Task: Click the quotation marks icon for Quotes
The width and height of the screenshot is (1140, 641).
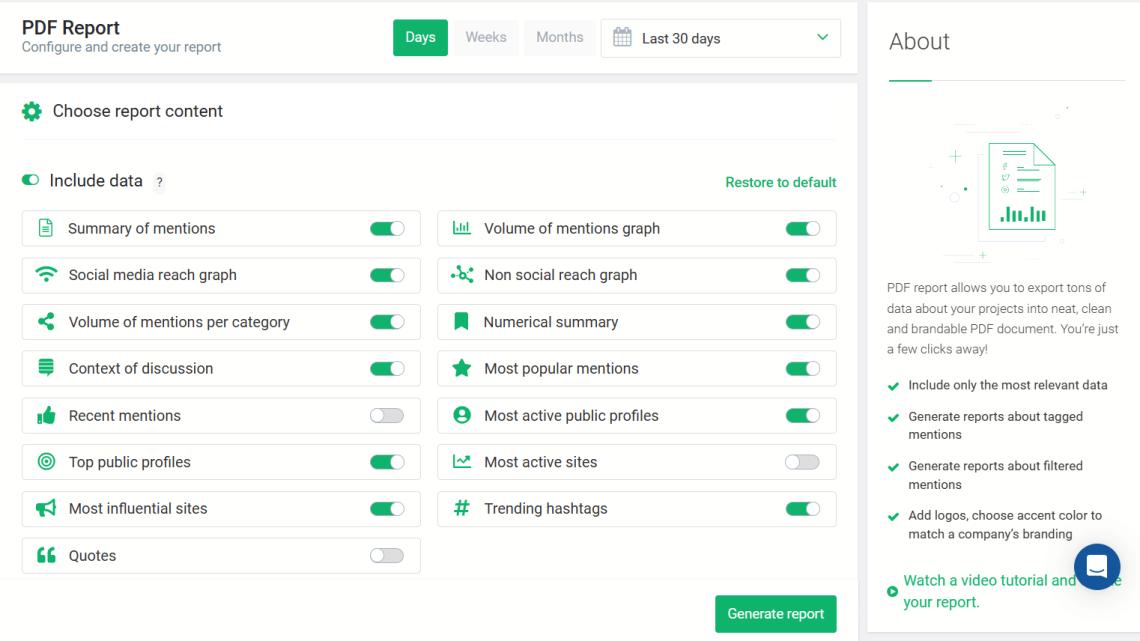Action: (x=46, y=556)
